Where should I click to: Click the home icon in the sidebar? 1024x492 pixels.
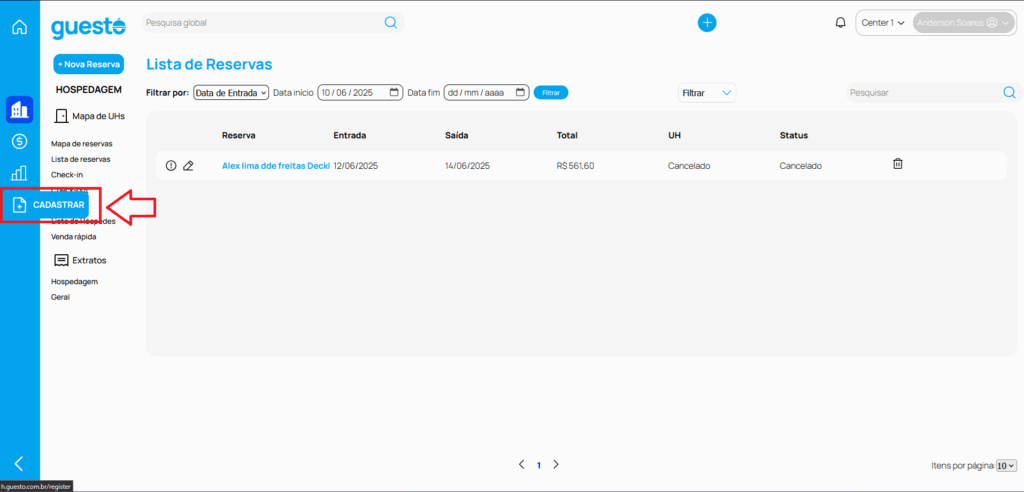[x=19, y=27]
